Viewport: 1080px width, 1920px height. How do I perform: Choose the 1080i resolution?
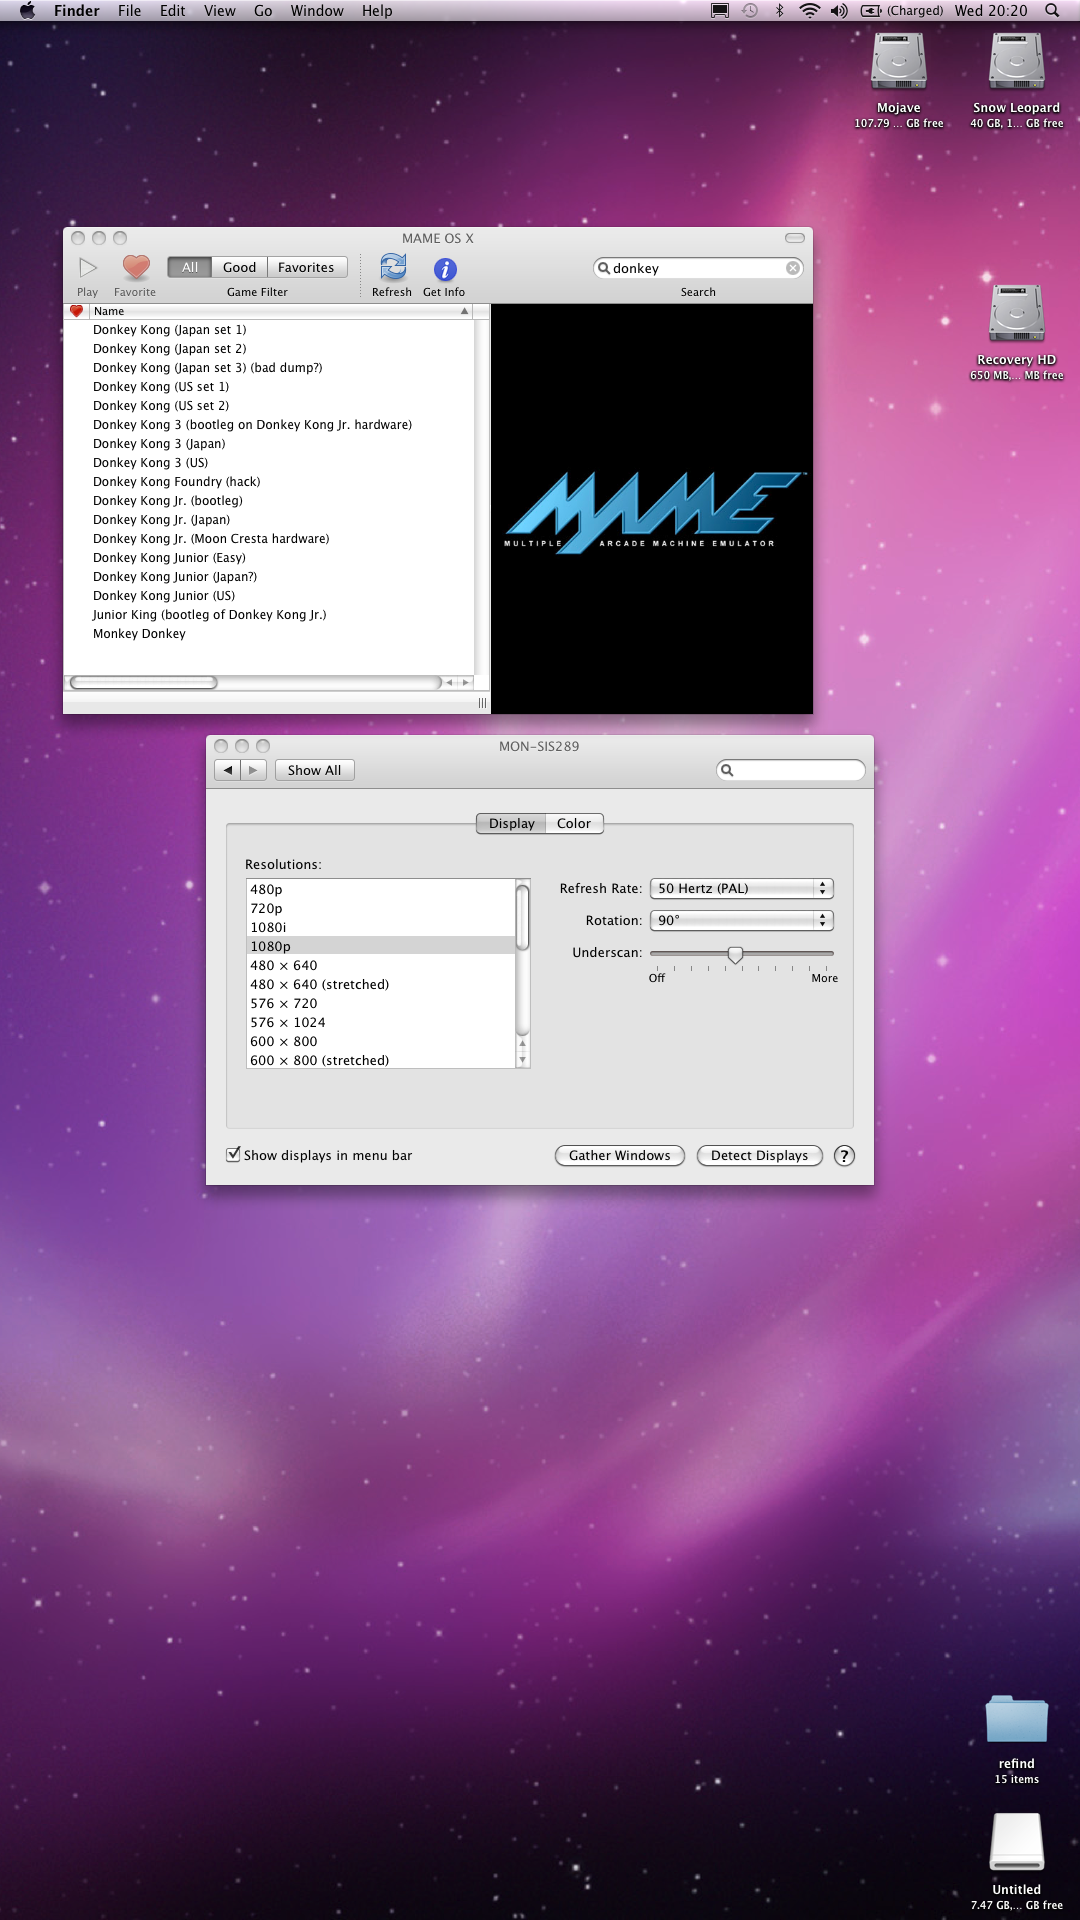(x=381, y=927)
